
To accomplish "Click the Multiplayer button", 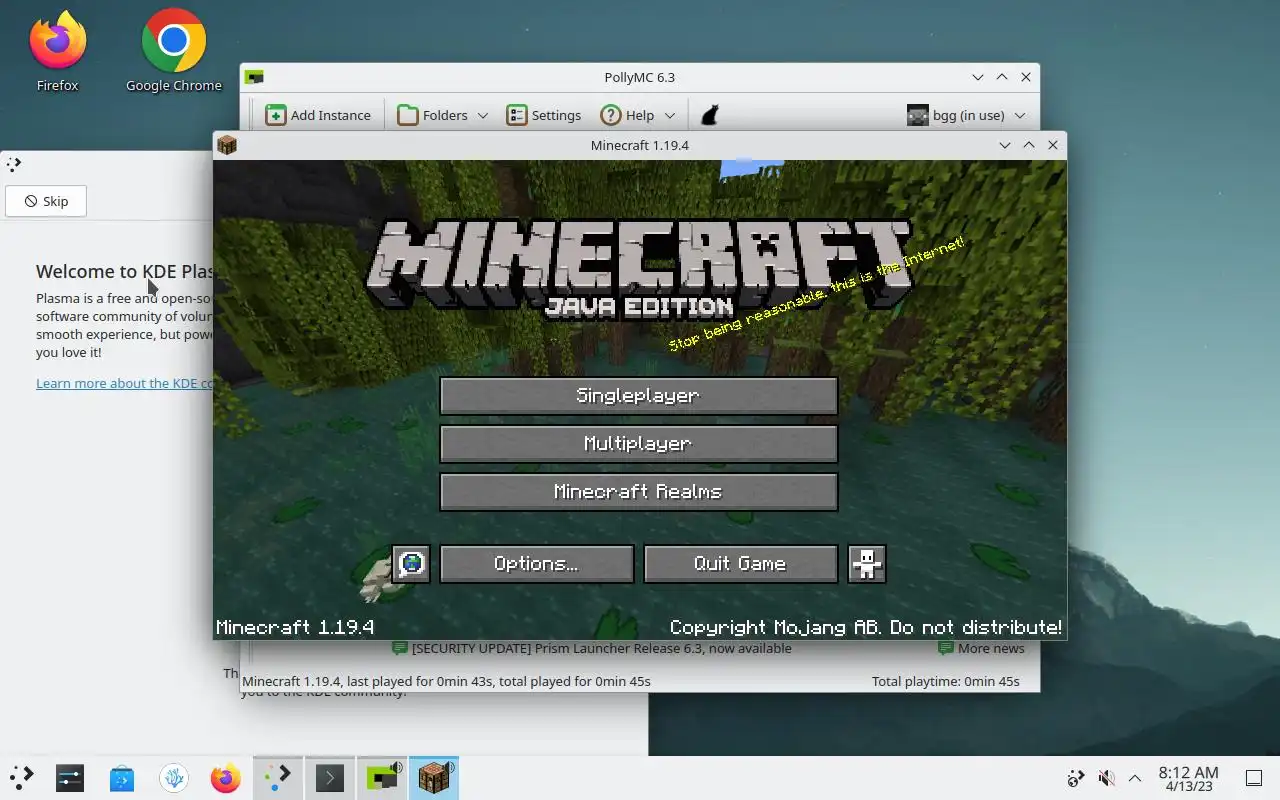I will pyautogui.click(x=638, y=444).
